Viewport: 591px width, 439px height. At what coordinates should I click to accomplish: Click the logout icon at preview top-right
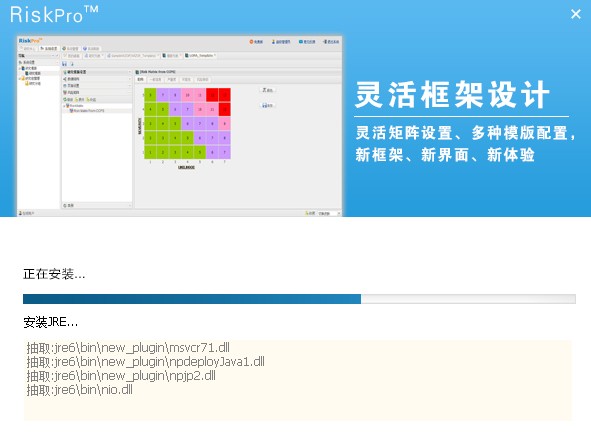coord(325,41)
